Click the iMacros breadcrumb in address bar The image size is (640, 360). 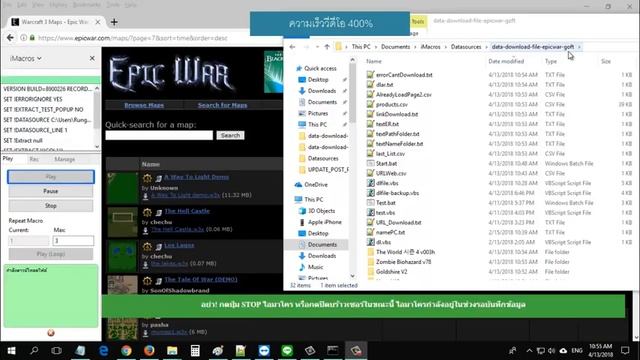point(430,47)
